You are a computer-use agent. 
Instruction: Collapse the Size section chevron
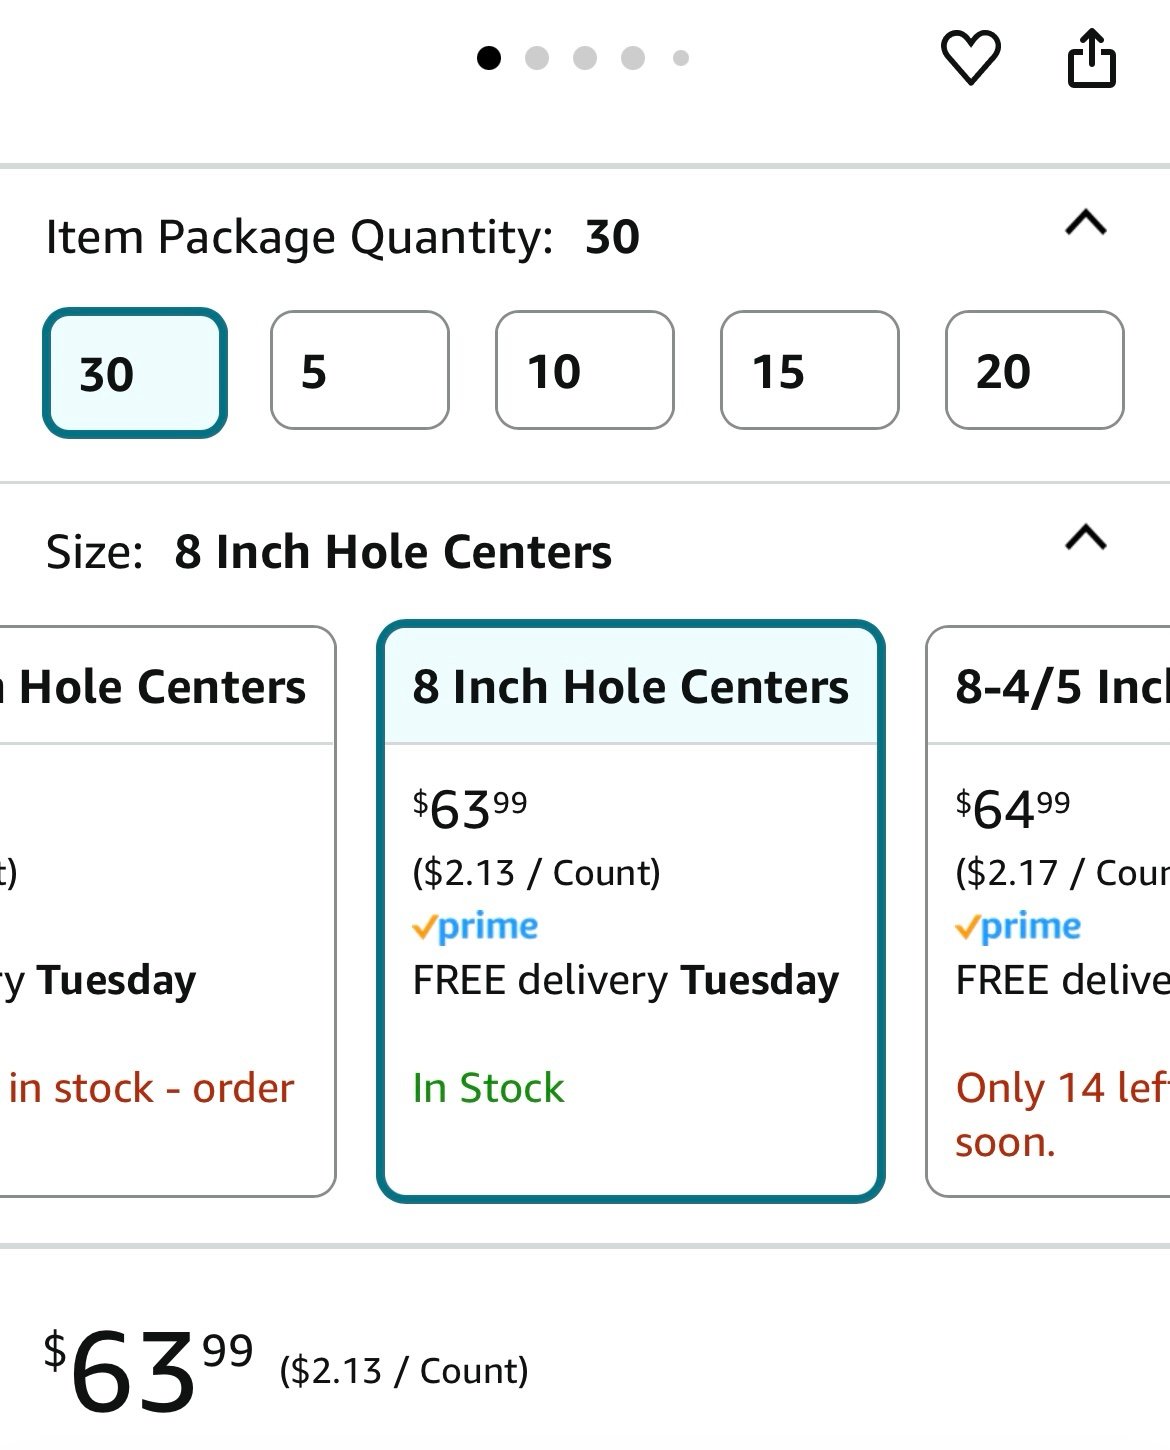click(x=1086, y=537)
